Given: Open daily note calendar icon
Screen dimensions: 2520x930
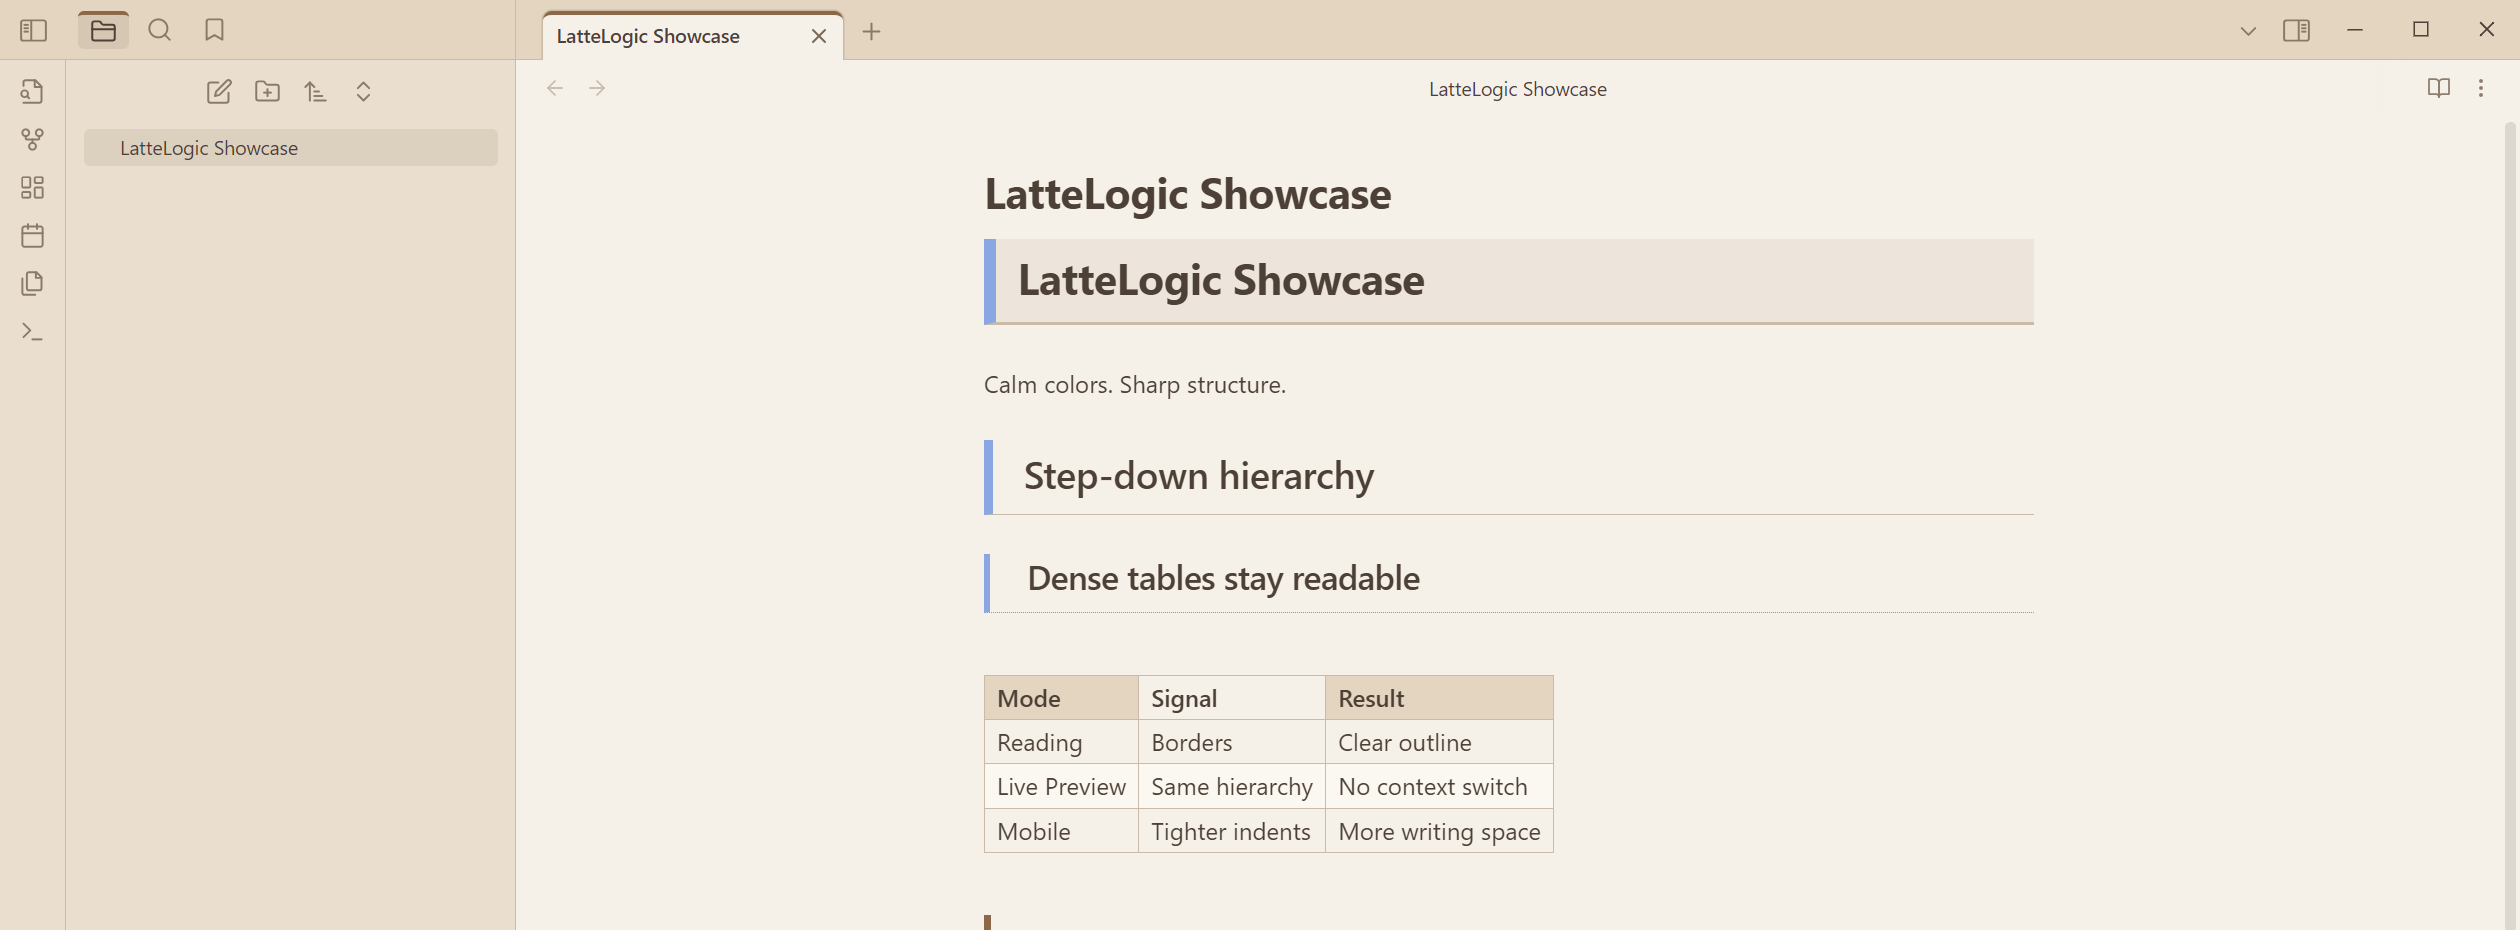Looking at the screenshot, I should click(32, 236).
